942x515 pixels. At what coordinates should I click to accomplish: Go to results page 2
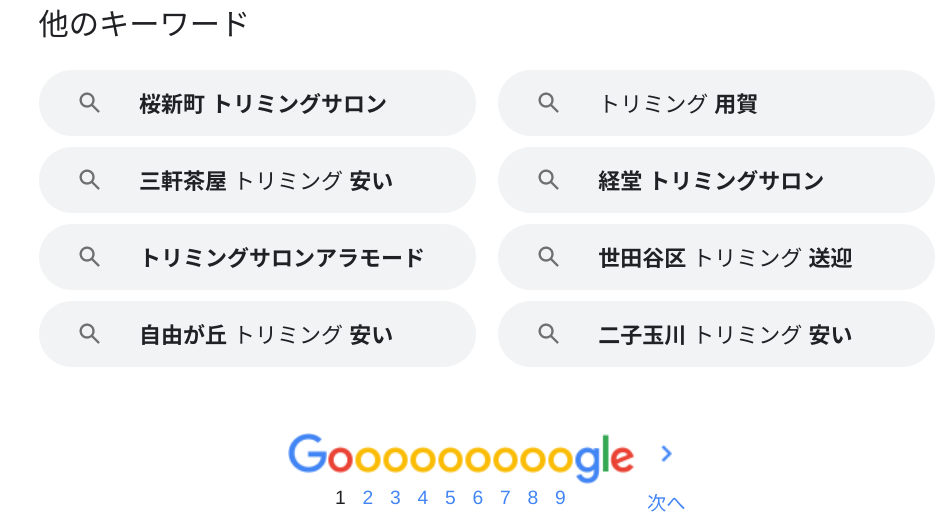(x=368, y=498)
